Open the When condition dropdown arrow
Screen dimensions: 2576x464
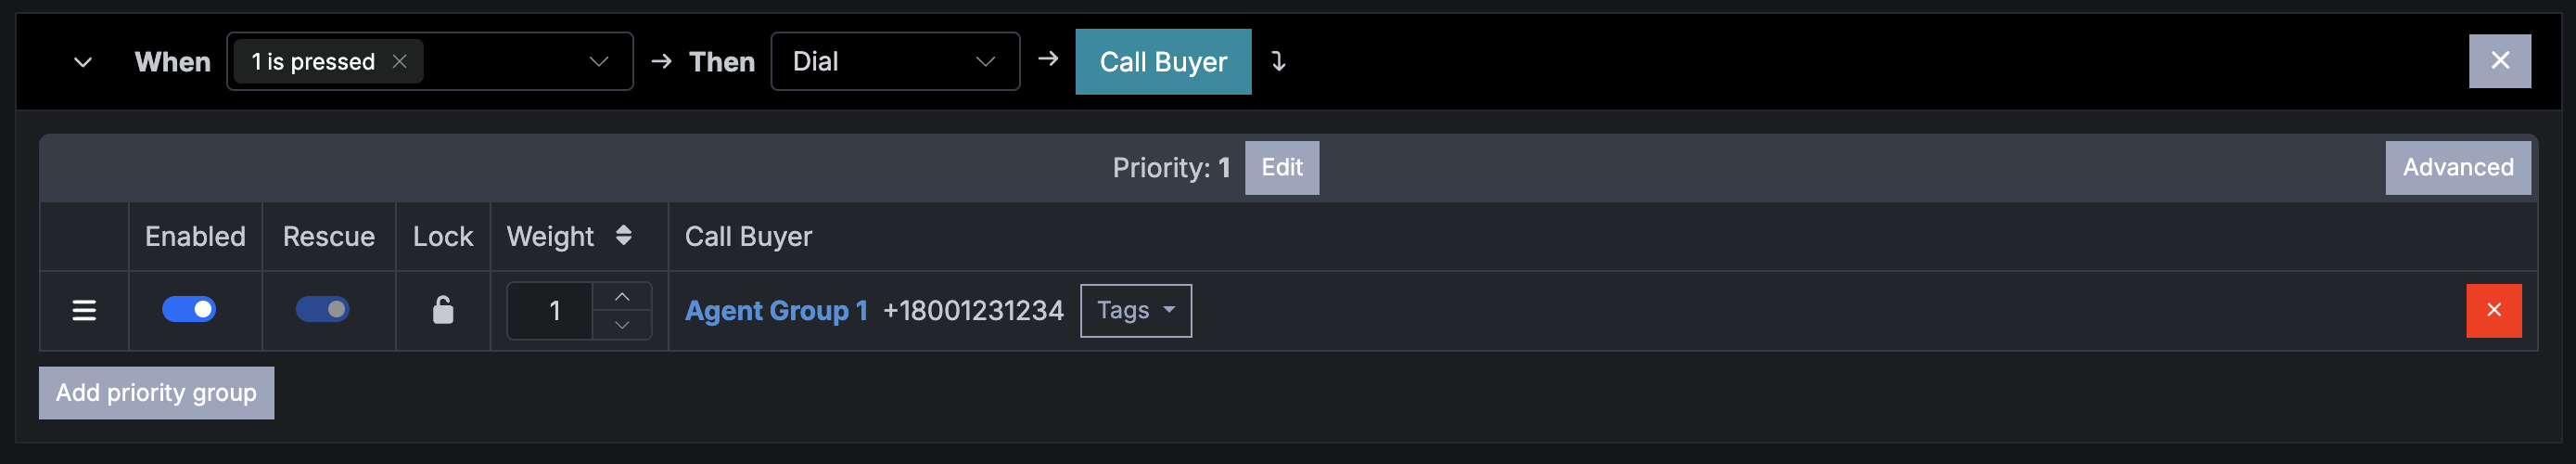click(x=598, y=62)
